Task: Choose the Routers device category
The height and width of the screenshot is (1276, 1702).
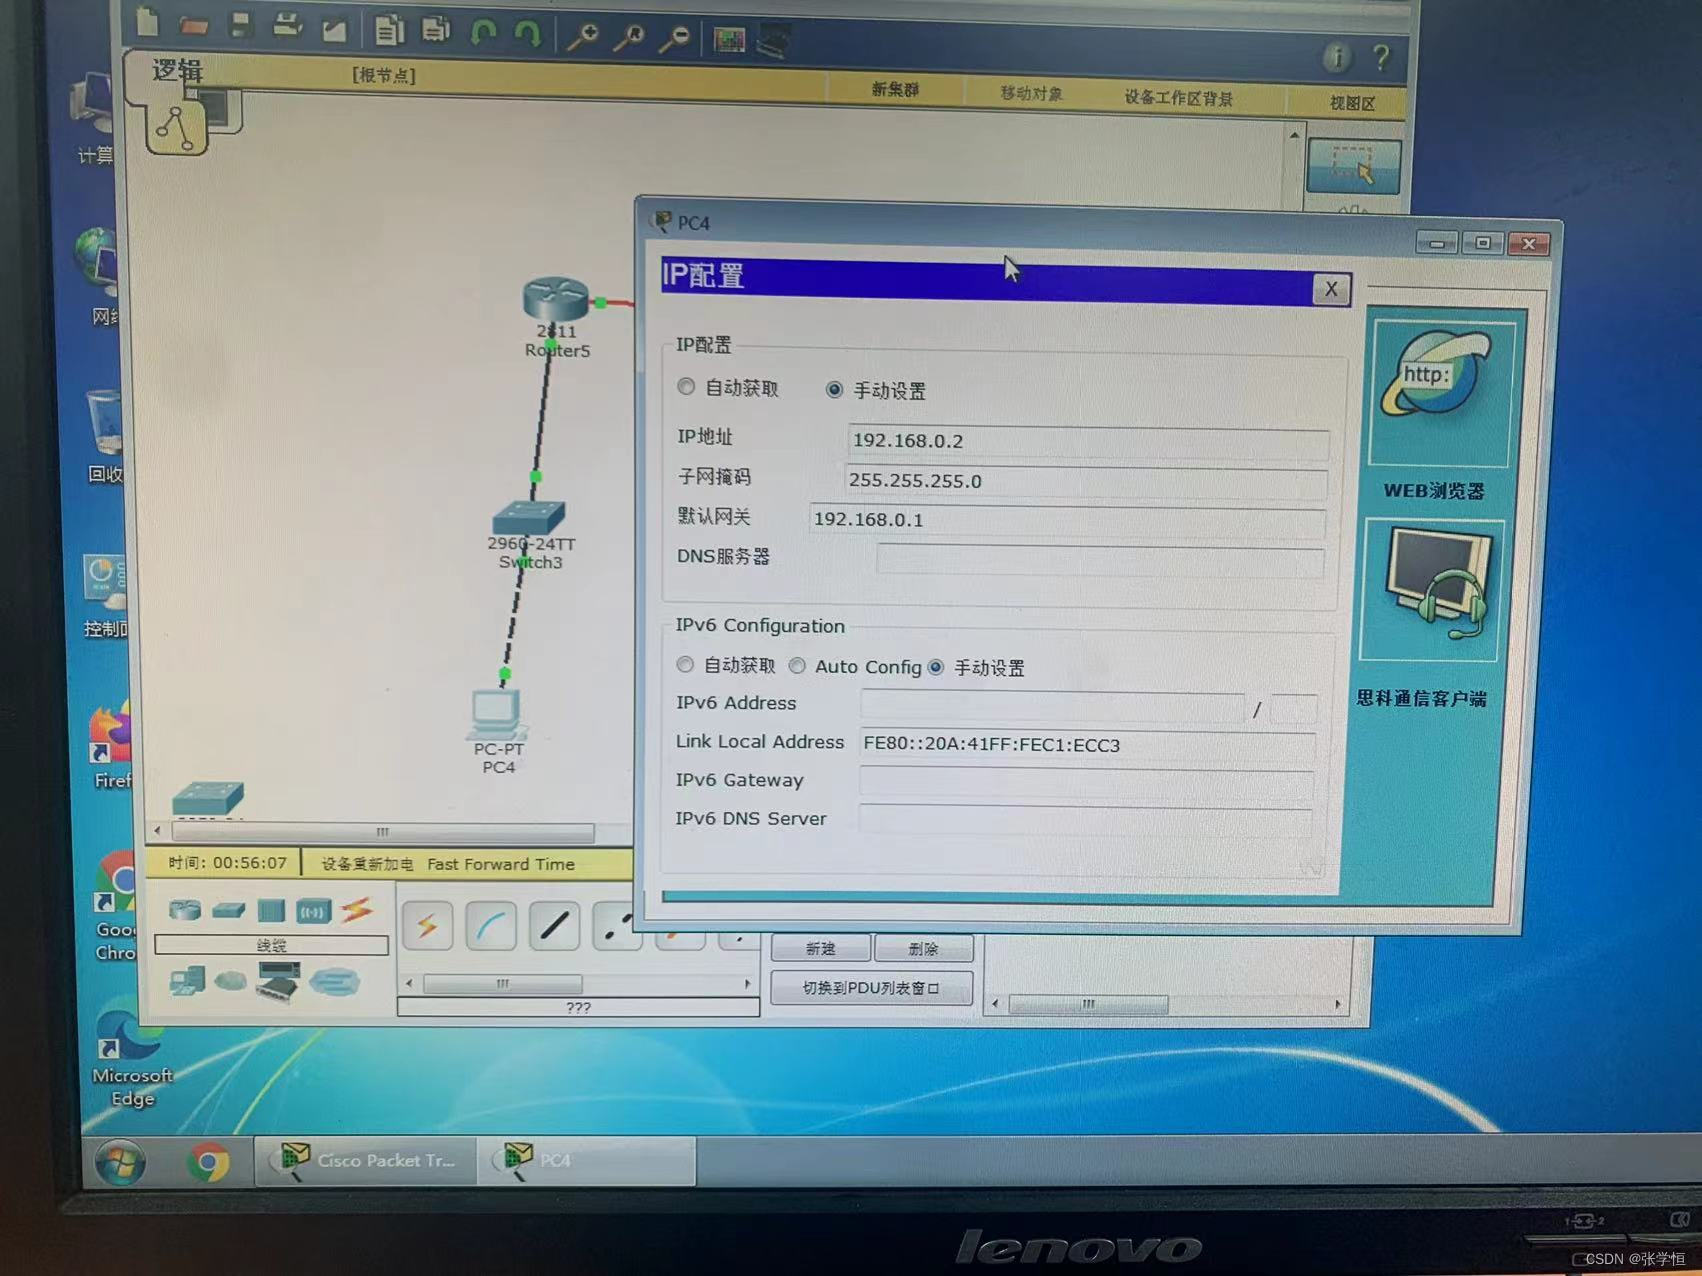Action: pyautogui.click(x=185, y=910)
